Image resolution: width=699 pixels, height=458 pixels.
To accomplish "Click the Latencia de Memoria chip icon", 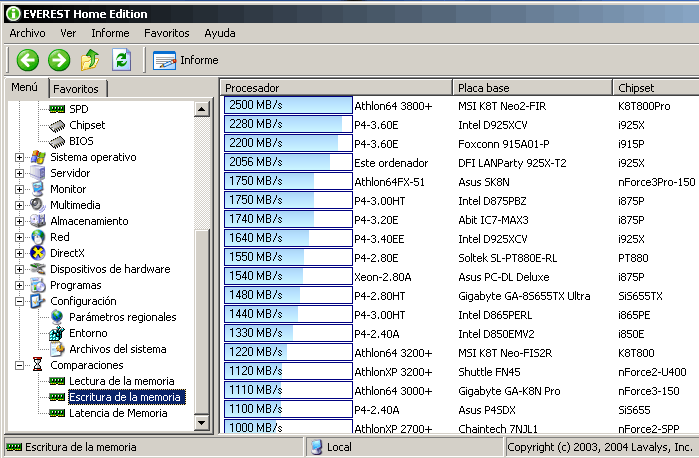I will [x=57, y=413].
